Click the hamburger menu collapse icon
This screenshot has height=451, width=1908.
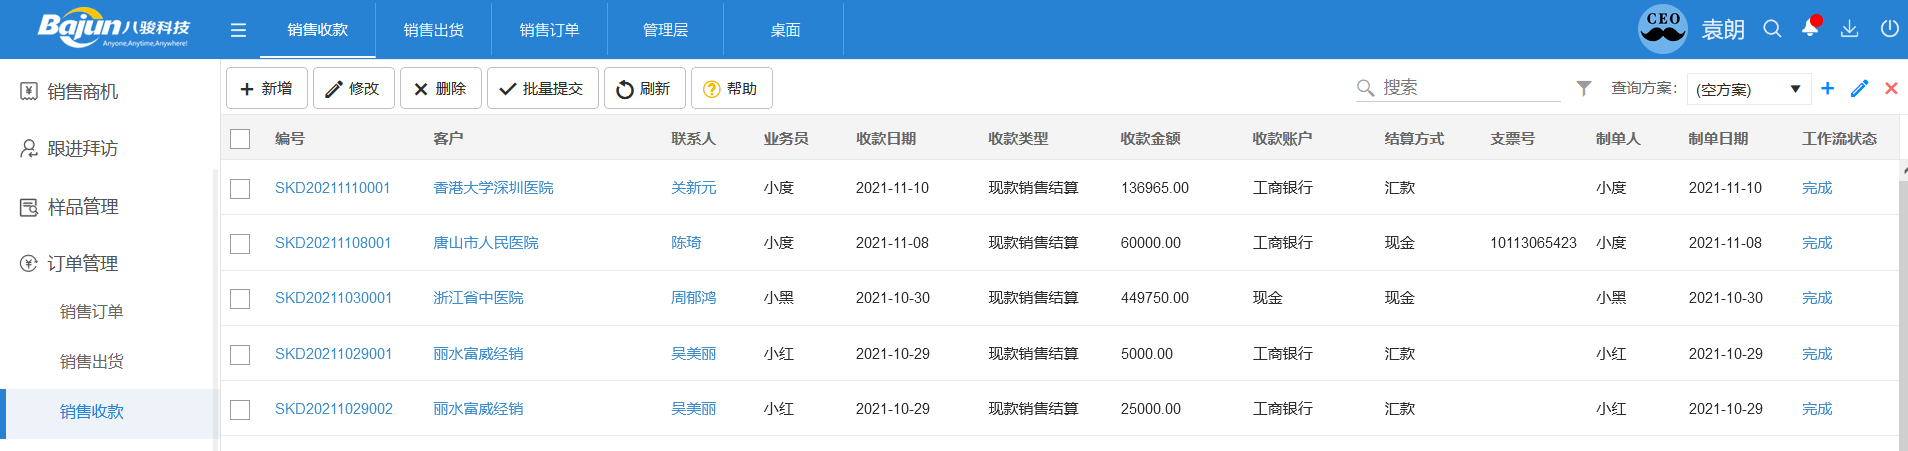click(x=238, y=30)
